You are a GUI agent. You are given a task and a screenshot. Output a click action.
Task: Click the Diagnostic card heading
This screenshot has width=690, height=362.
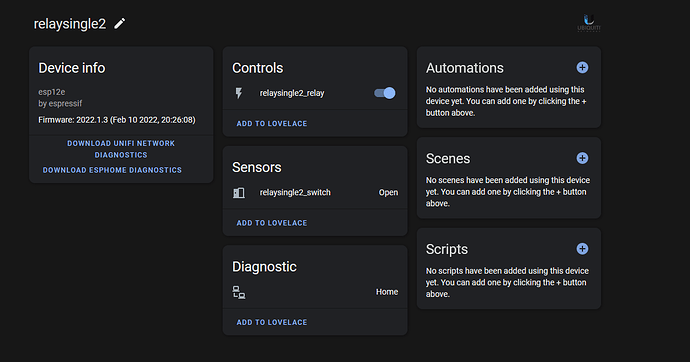pos(264,267)
